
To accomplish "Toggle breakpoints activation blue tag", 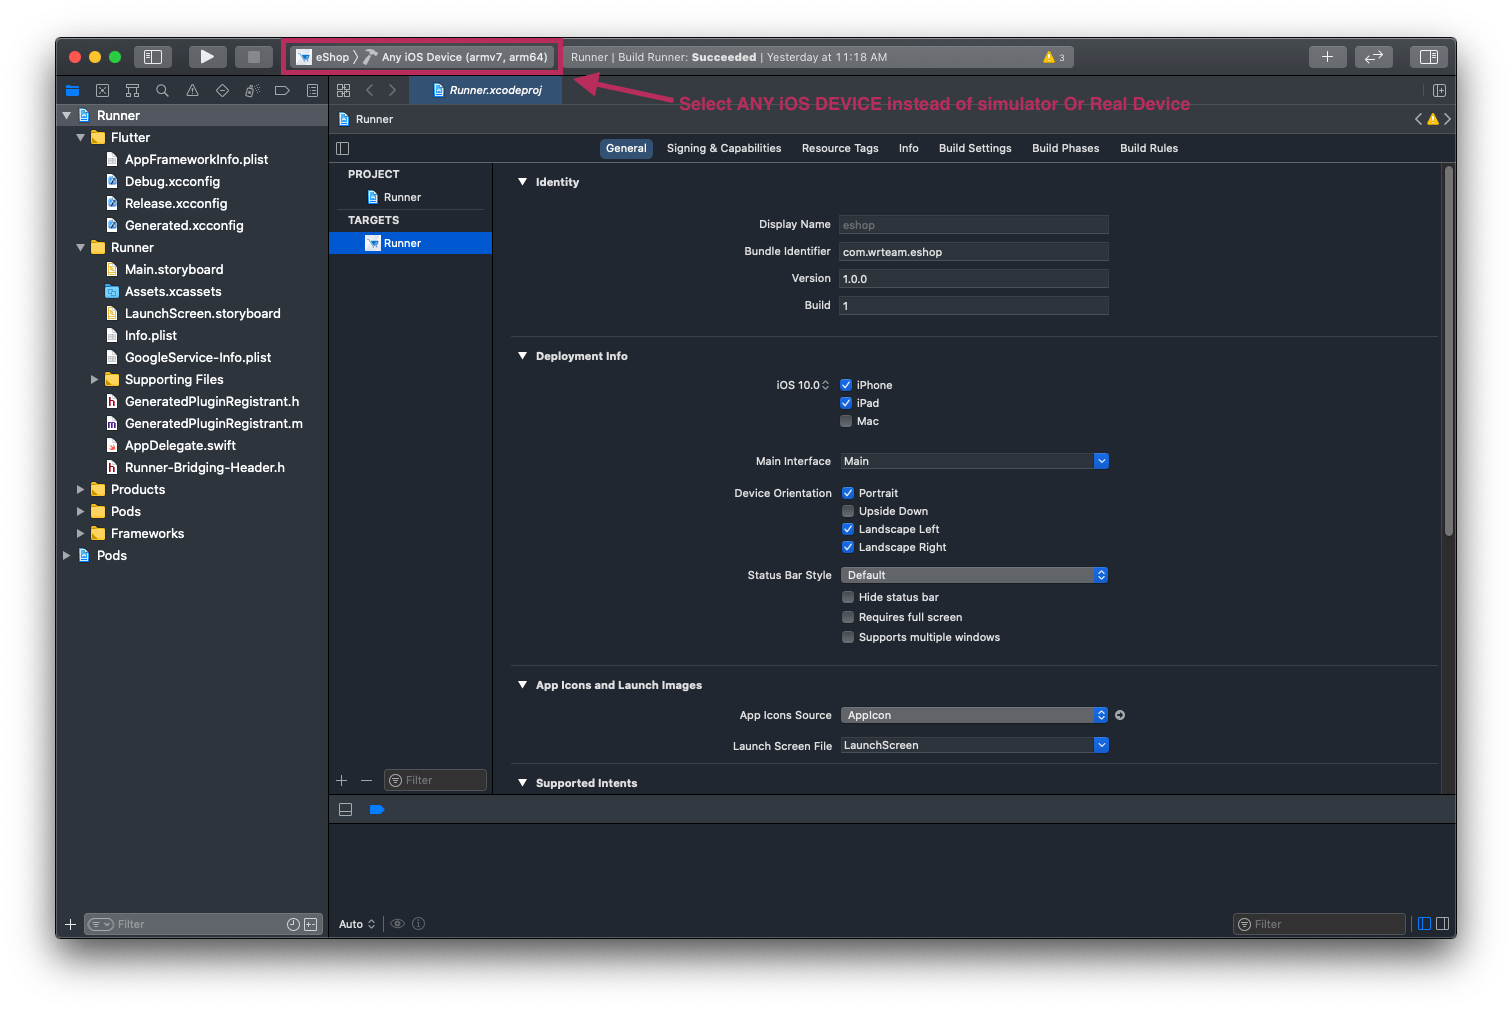I will pos(377,810).
